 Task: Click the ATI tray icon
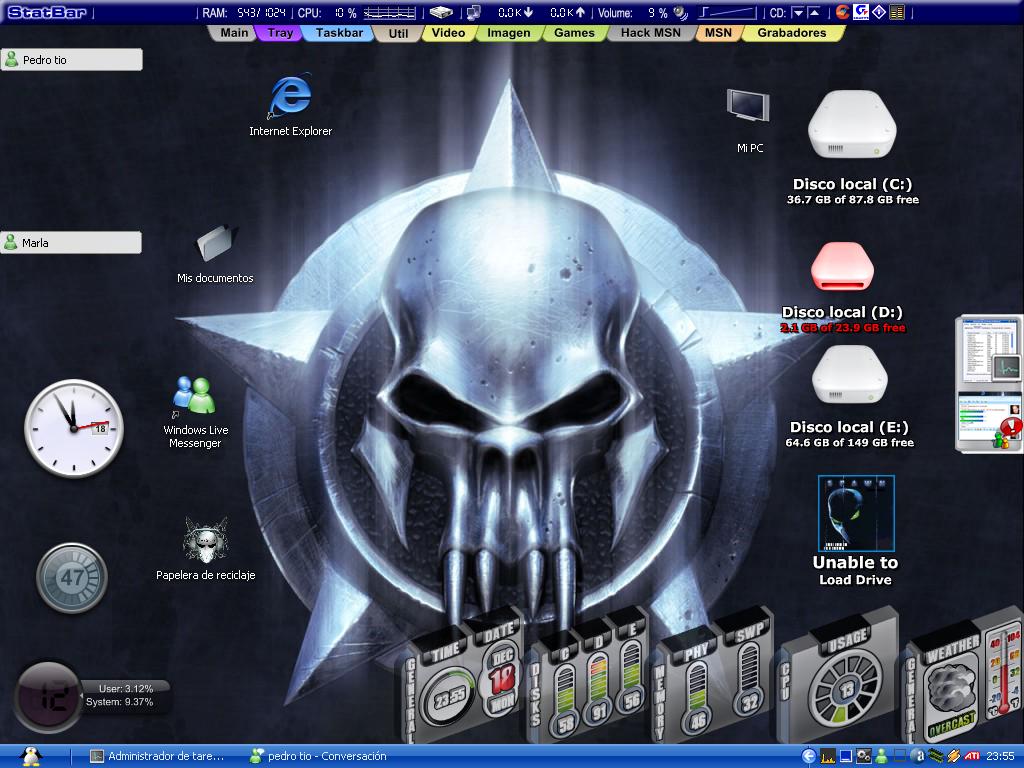972,756
